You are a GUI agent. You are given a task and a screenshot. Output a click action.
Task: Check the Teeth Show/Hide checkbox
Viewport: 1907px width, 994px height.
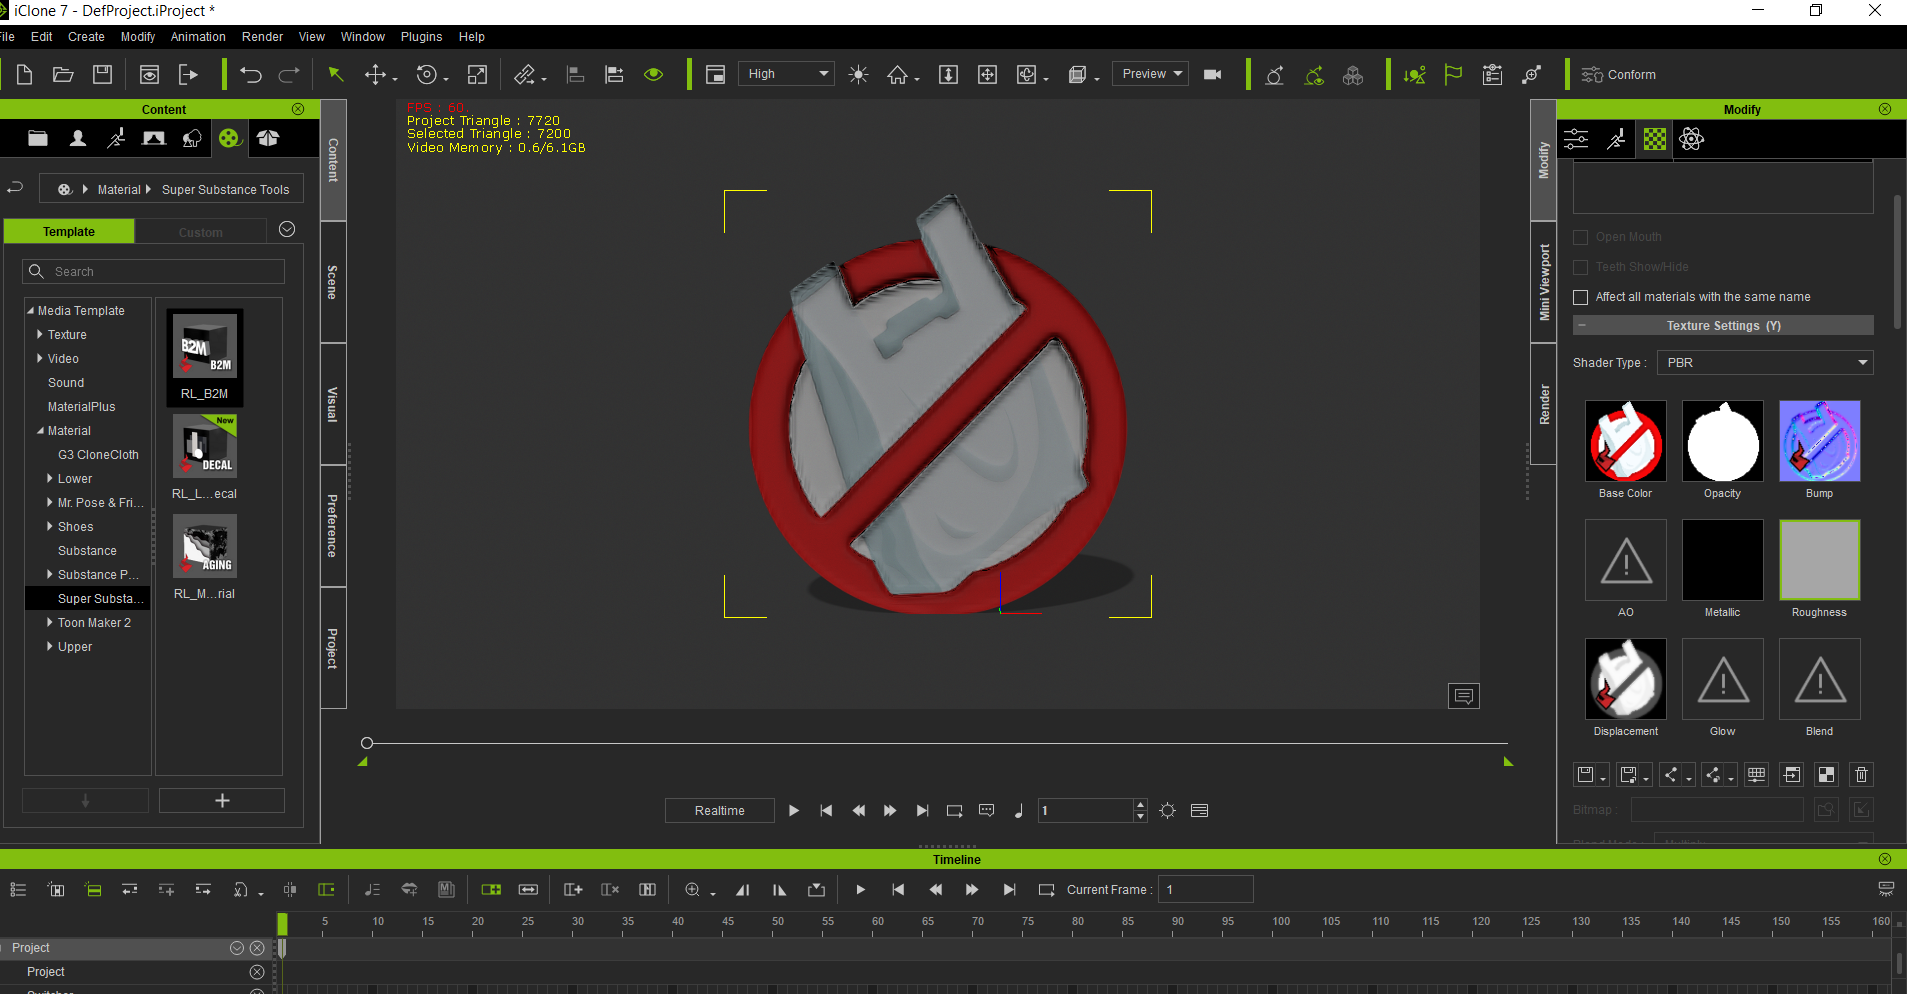point(1581,267)
